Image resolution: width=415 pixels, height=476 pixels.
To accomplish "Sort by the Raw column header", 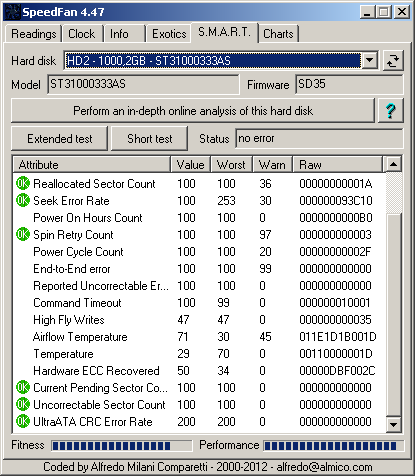I will (x=337, y=165).
